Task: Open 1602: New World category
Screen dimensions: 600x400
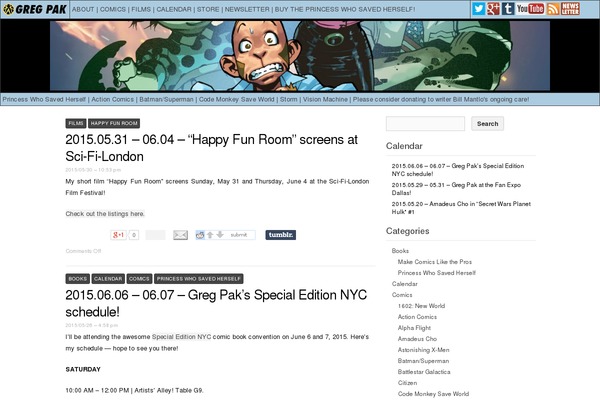Action: coord(421,306)
